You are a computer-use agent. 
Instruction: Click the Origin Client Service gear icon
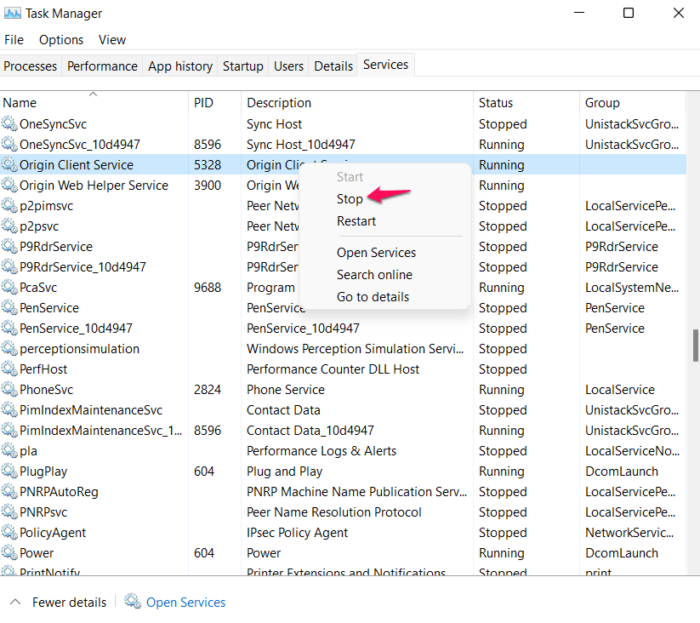click(x=10, y=165)
